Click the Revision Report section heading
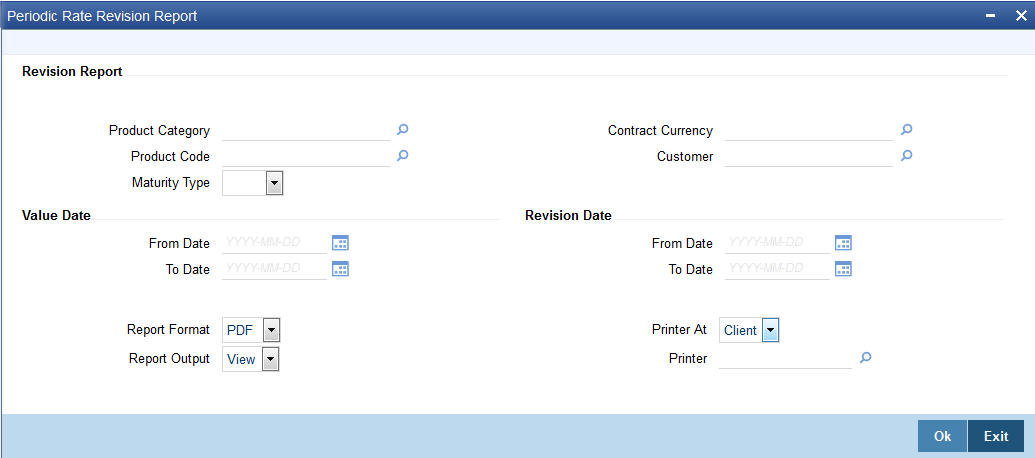 tap(72, 72)
